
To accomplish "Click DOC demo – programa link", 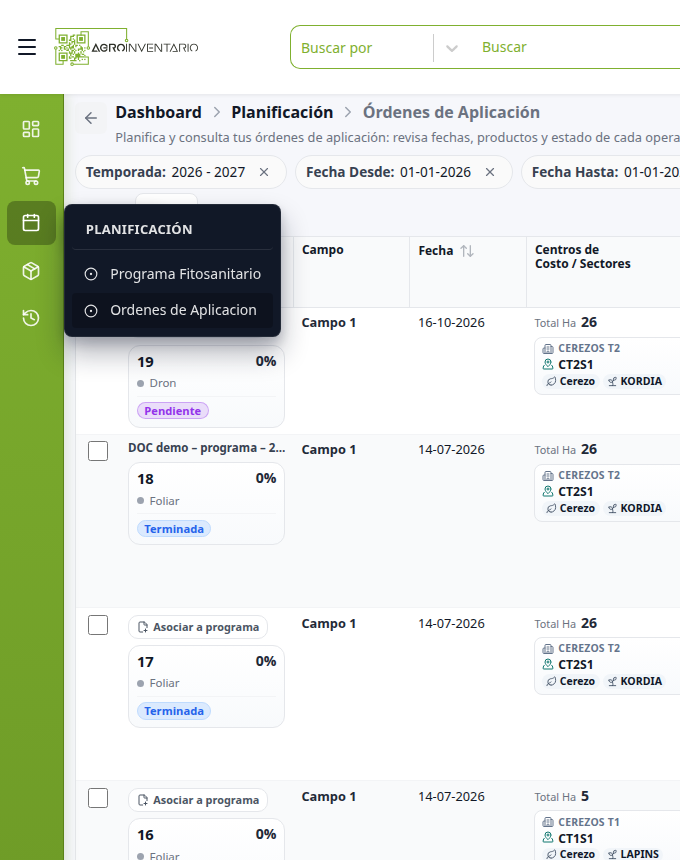I will pos(207,448).
